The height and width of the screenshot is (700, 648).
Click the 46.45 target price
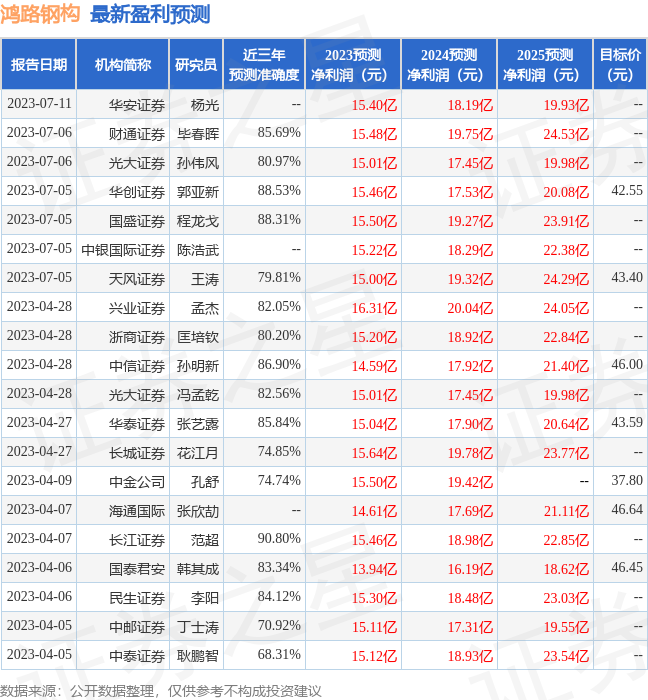[627, 568]
